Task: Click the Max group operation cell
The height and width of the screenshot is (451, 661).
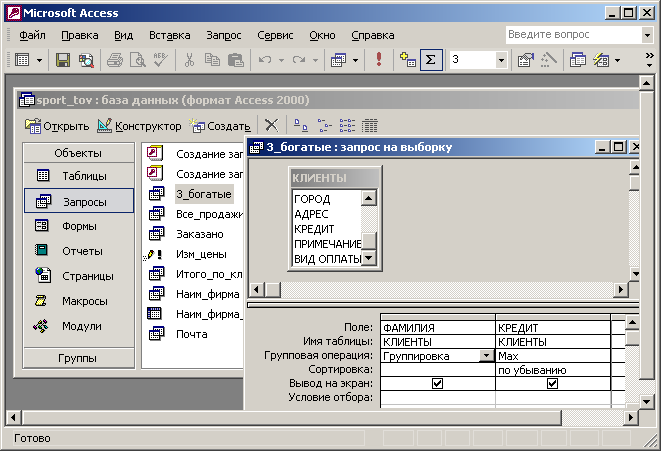Action: click(x=553, y=356)
